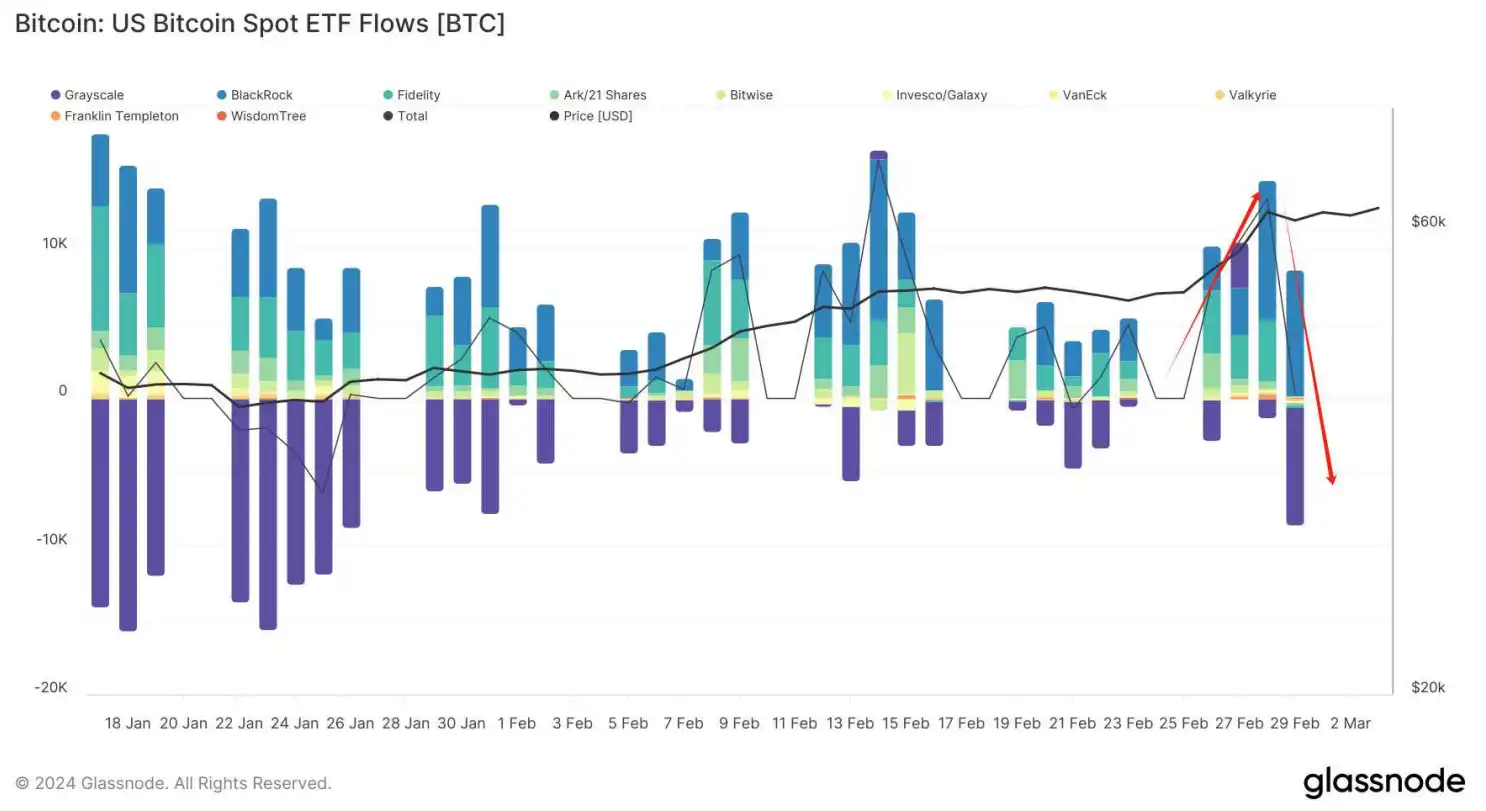This screenshot has width=1486, height=811.
Task: Click the VanEck legend entry
Action: pyautogui.click(x=1077, y=95)
